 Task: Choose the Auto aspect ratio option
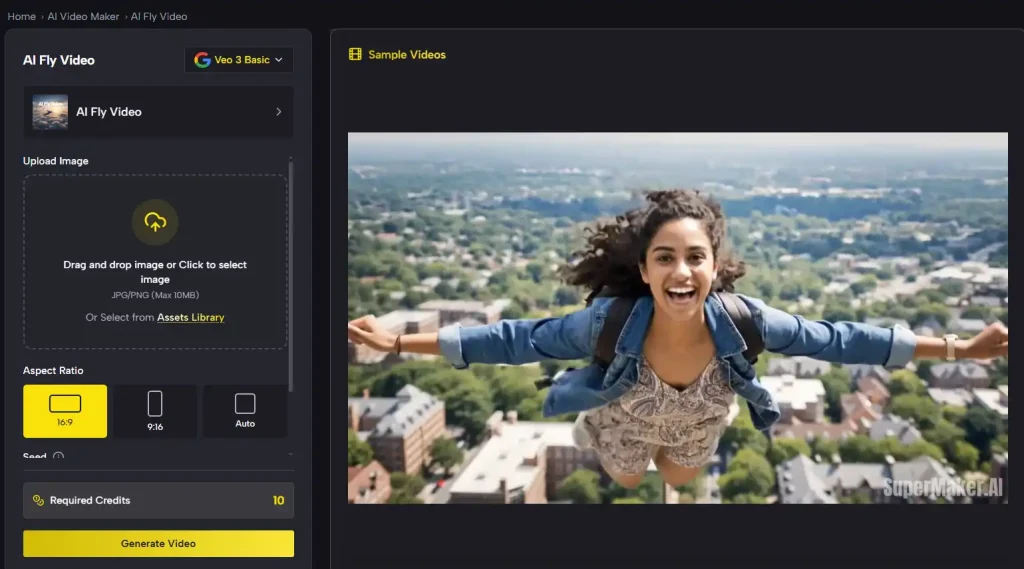tap(245, 410)
